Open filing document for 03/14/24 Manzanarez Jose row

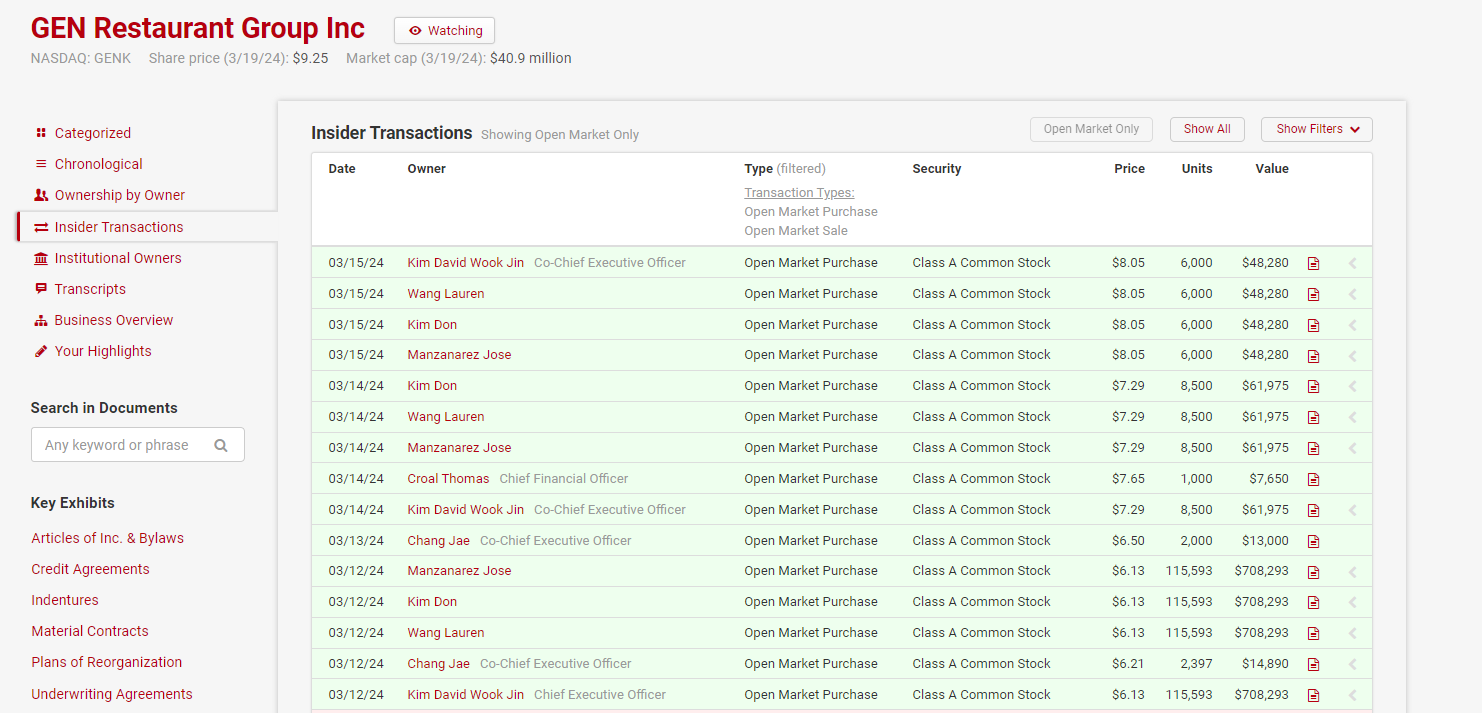[x=1313, y=448]
